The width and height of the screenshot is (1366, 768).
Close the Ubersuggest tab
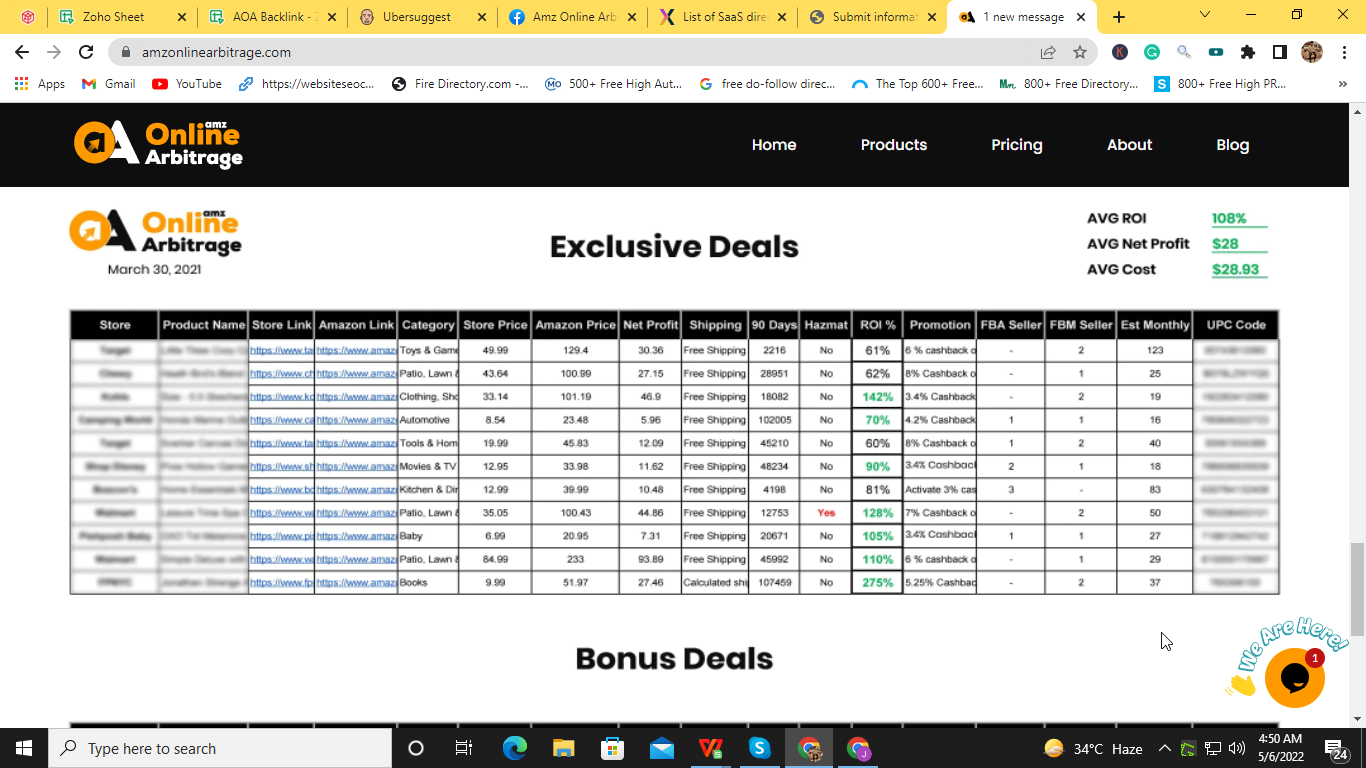[481, 17]
